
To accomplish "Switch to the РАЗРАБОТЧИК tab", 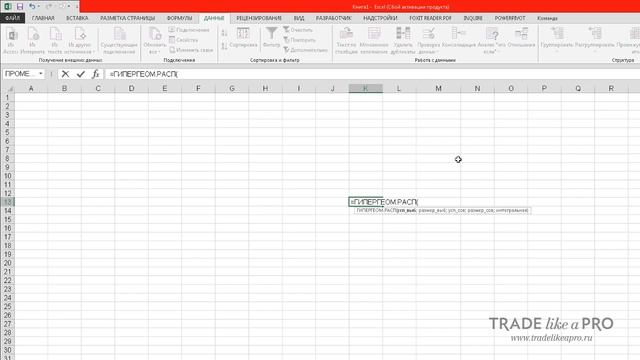I will pos(333,18).
